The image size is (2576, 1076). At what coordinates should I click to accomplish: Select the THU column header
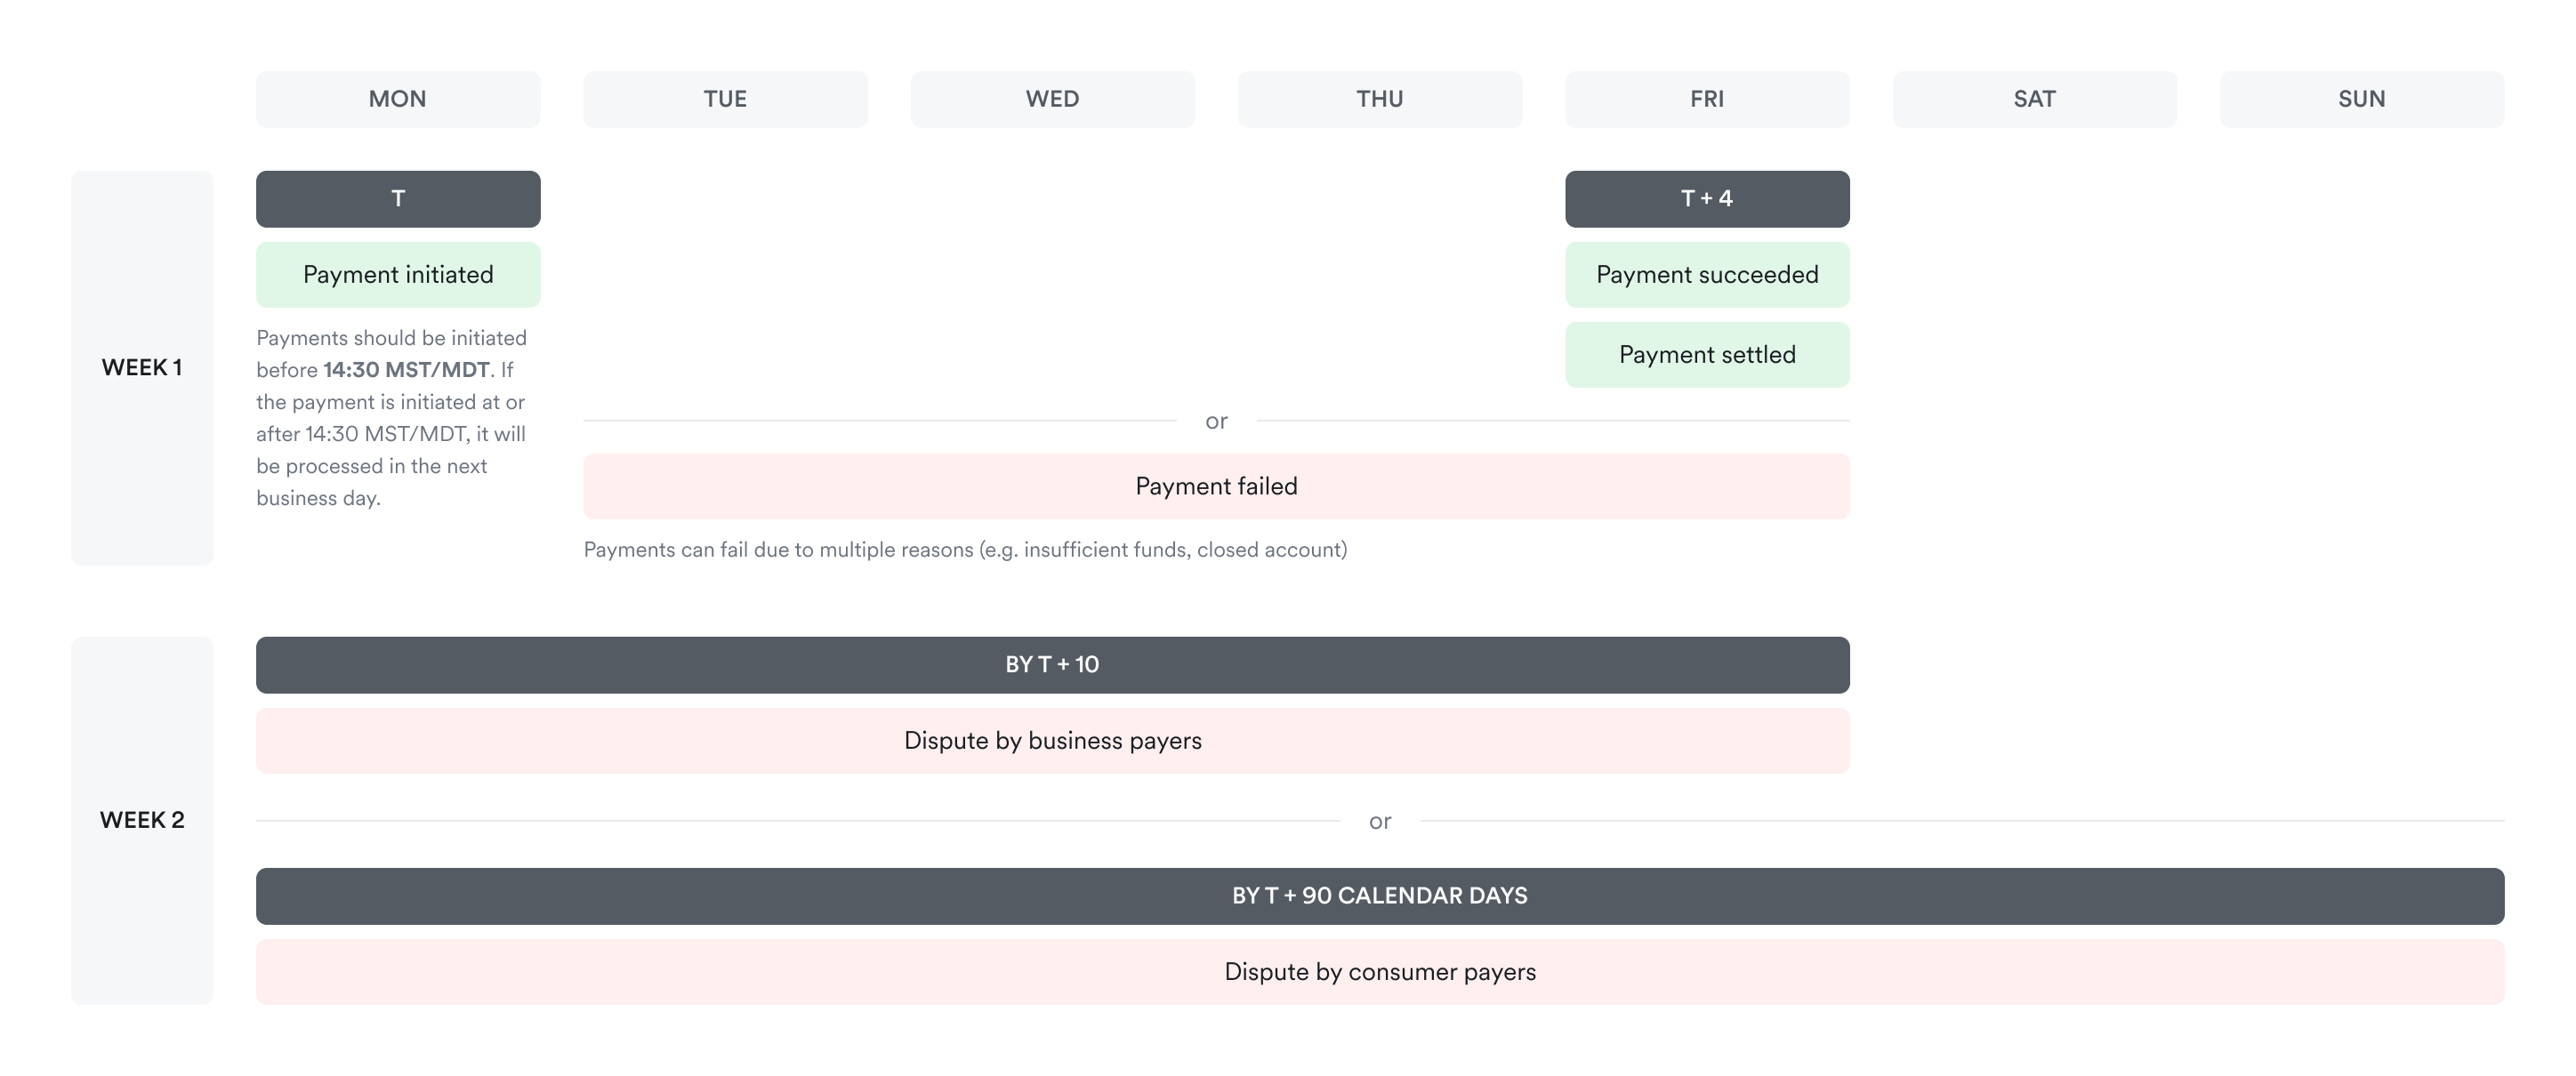click(x=1380, y=99)
